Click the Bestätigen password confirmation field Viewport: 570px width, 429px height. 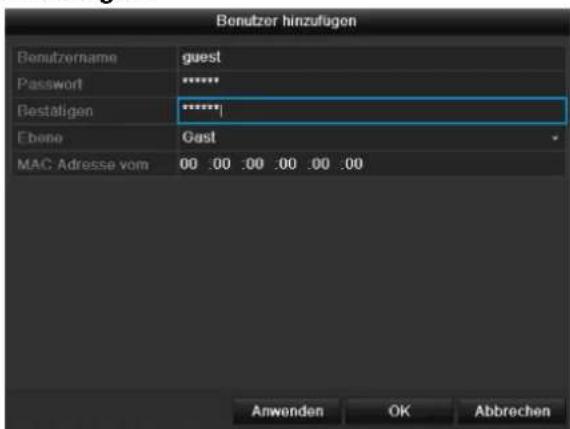click(372, 111)
